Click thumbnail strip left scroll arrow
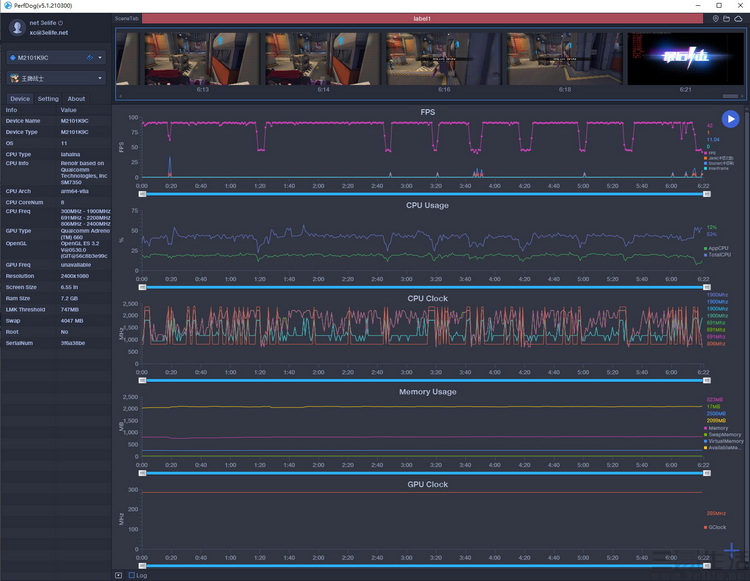This screenshot has height=581, width=750. point(120,96)
